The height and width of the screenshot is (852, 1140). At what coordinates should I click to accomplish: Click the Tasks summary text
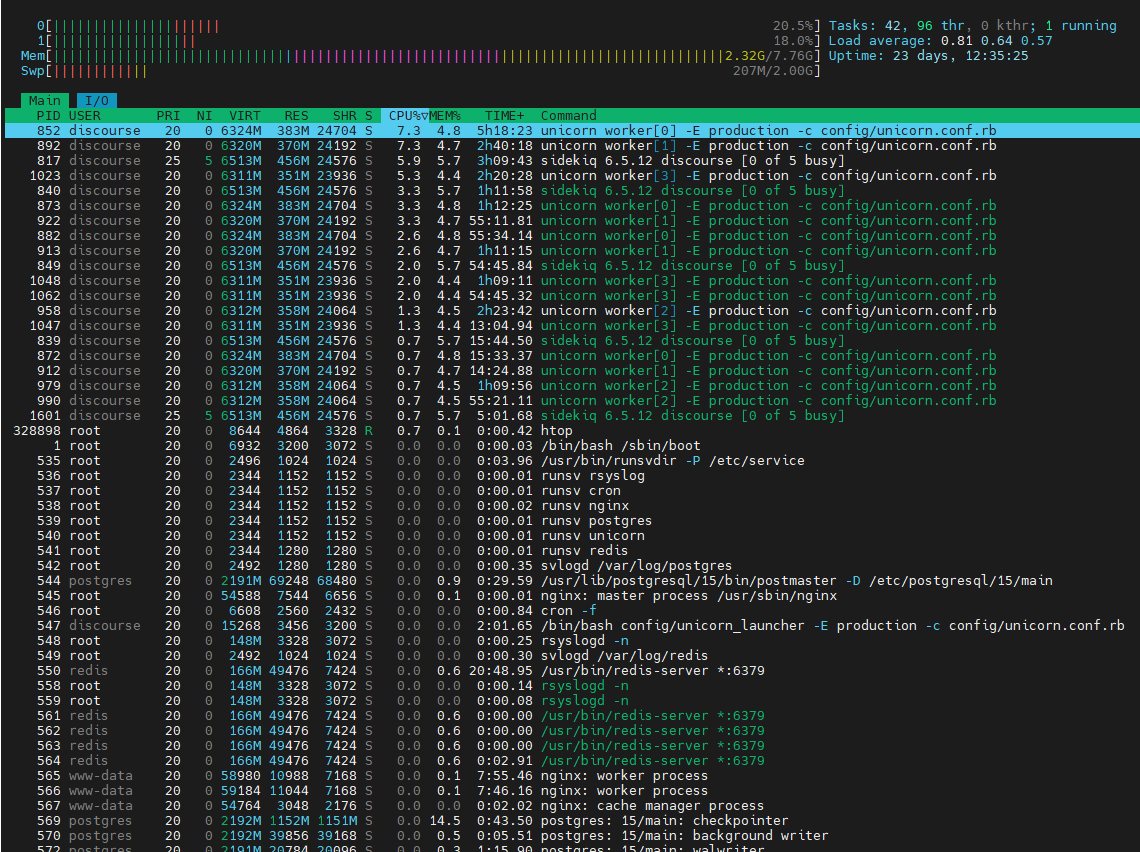973,25
